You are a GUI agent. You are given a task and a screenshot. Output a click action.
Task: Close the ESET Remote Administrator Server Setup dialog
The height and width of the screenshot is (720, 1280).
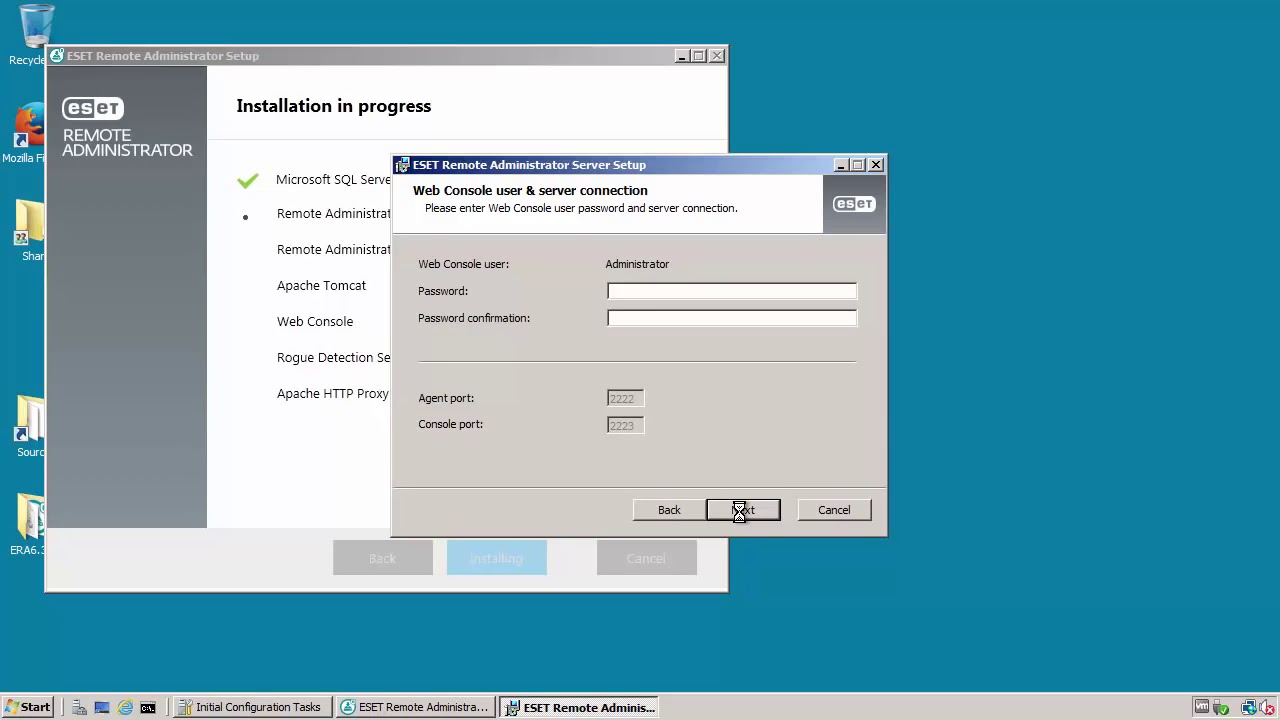pos(876,165)
